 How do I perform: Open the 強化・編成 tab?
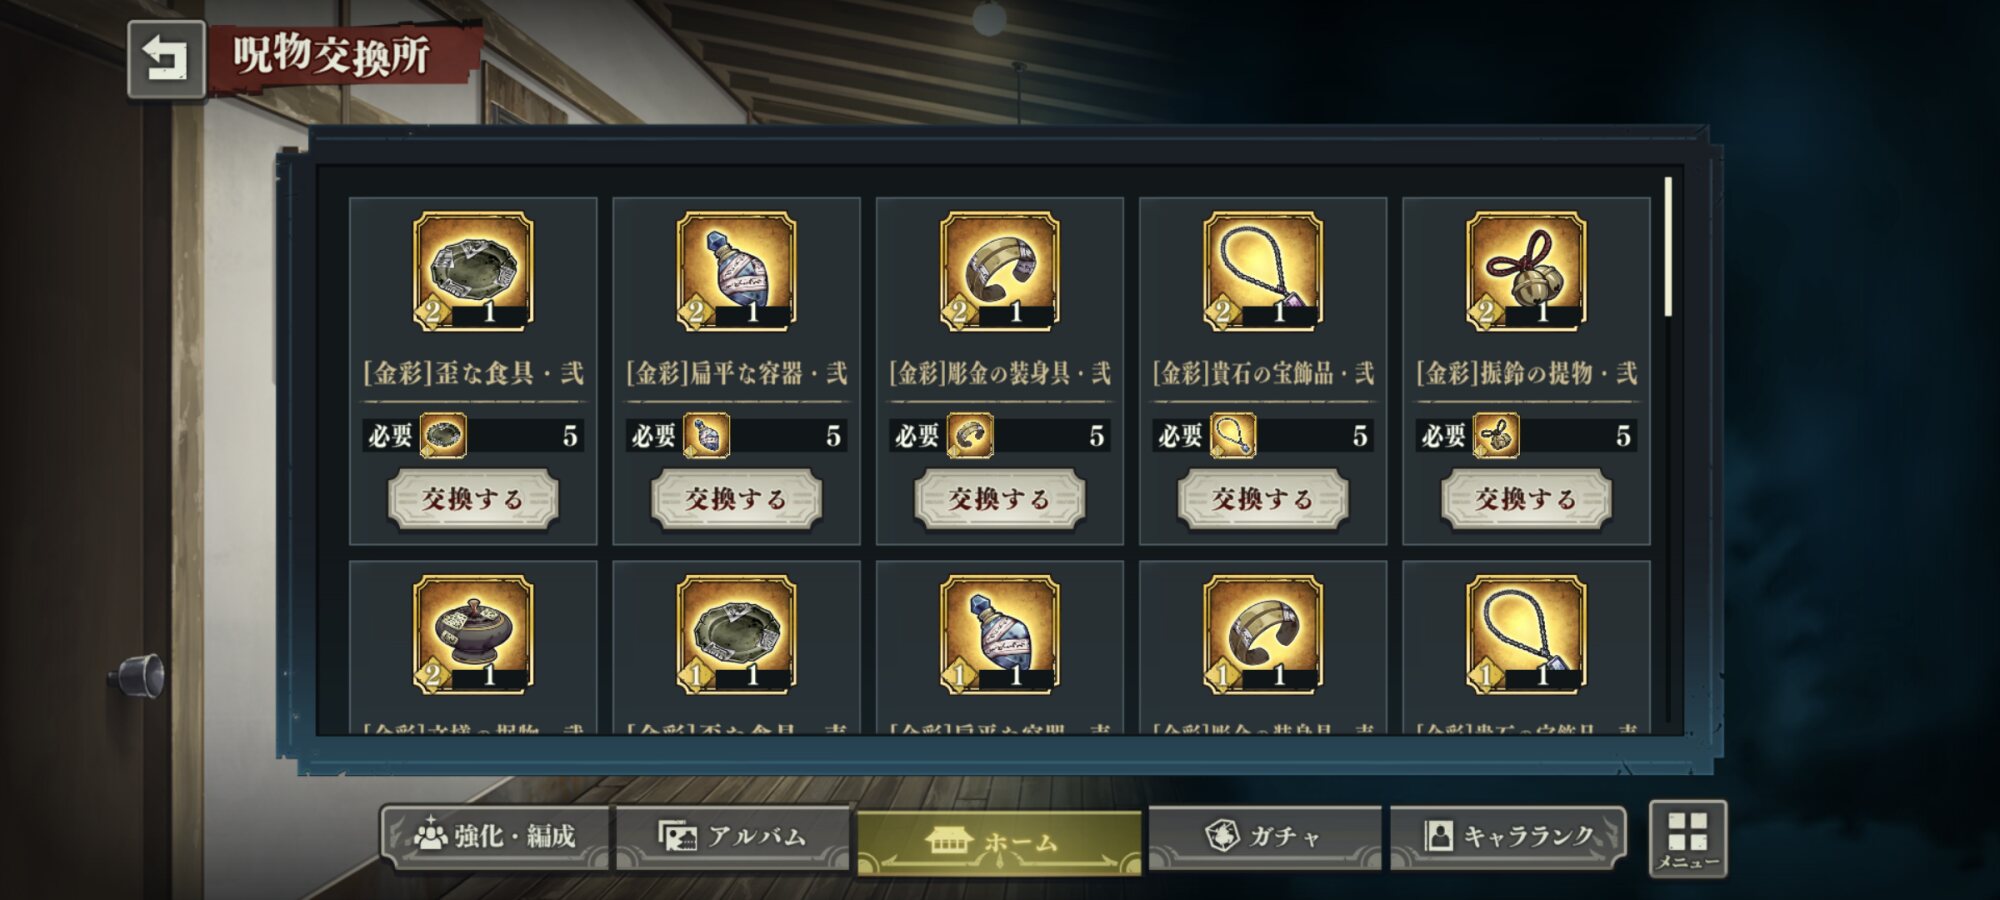(x=496, y=837)
